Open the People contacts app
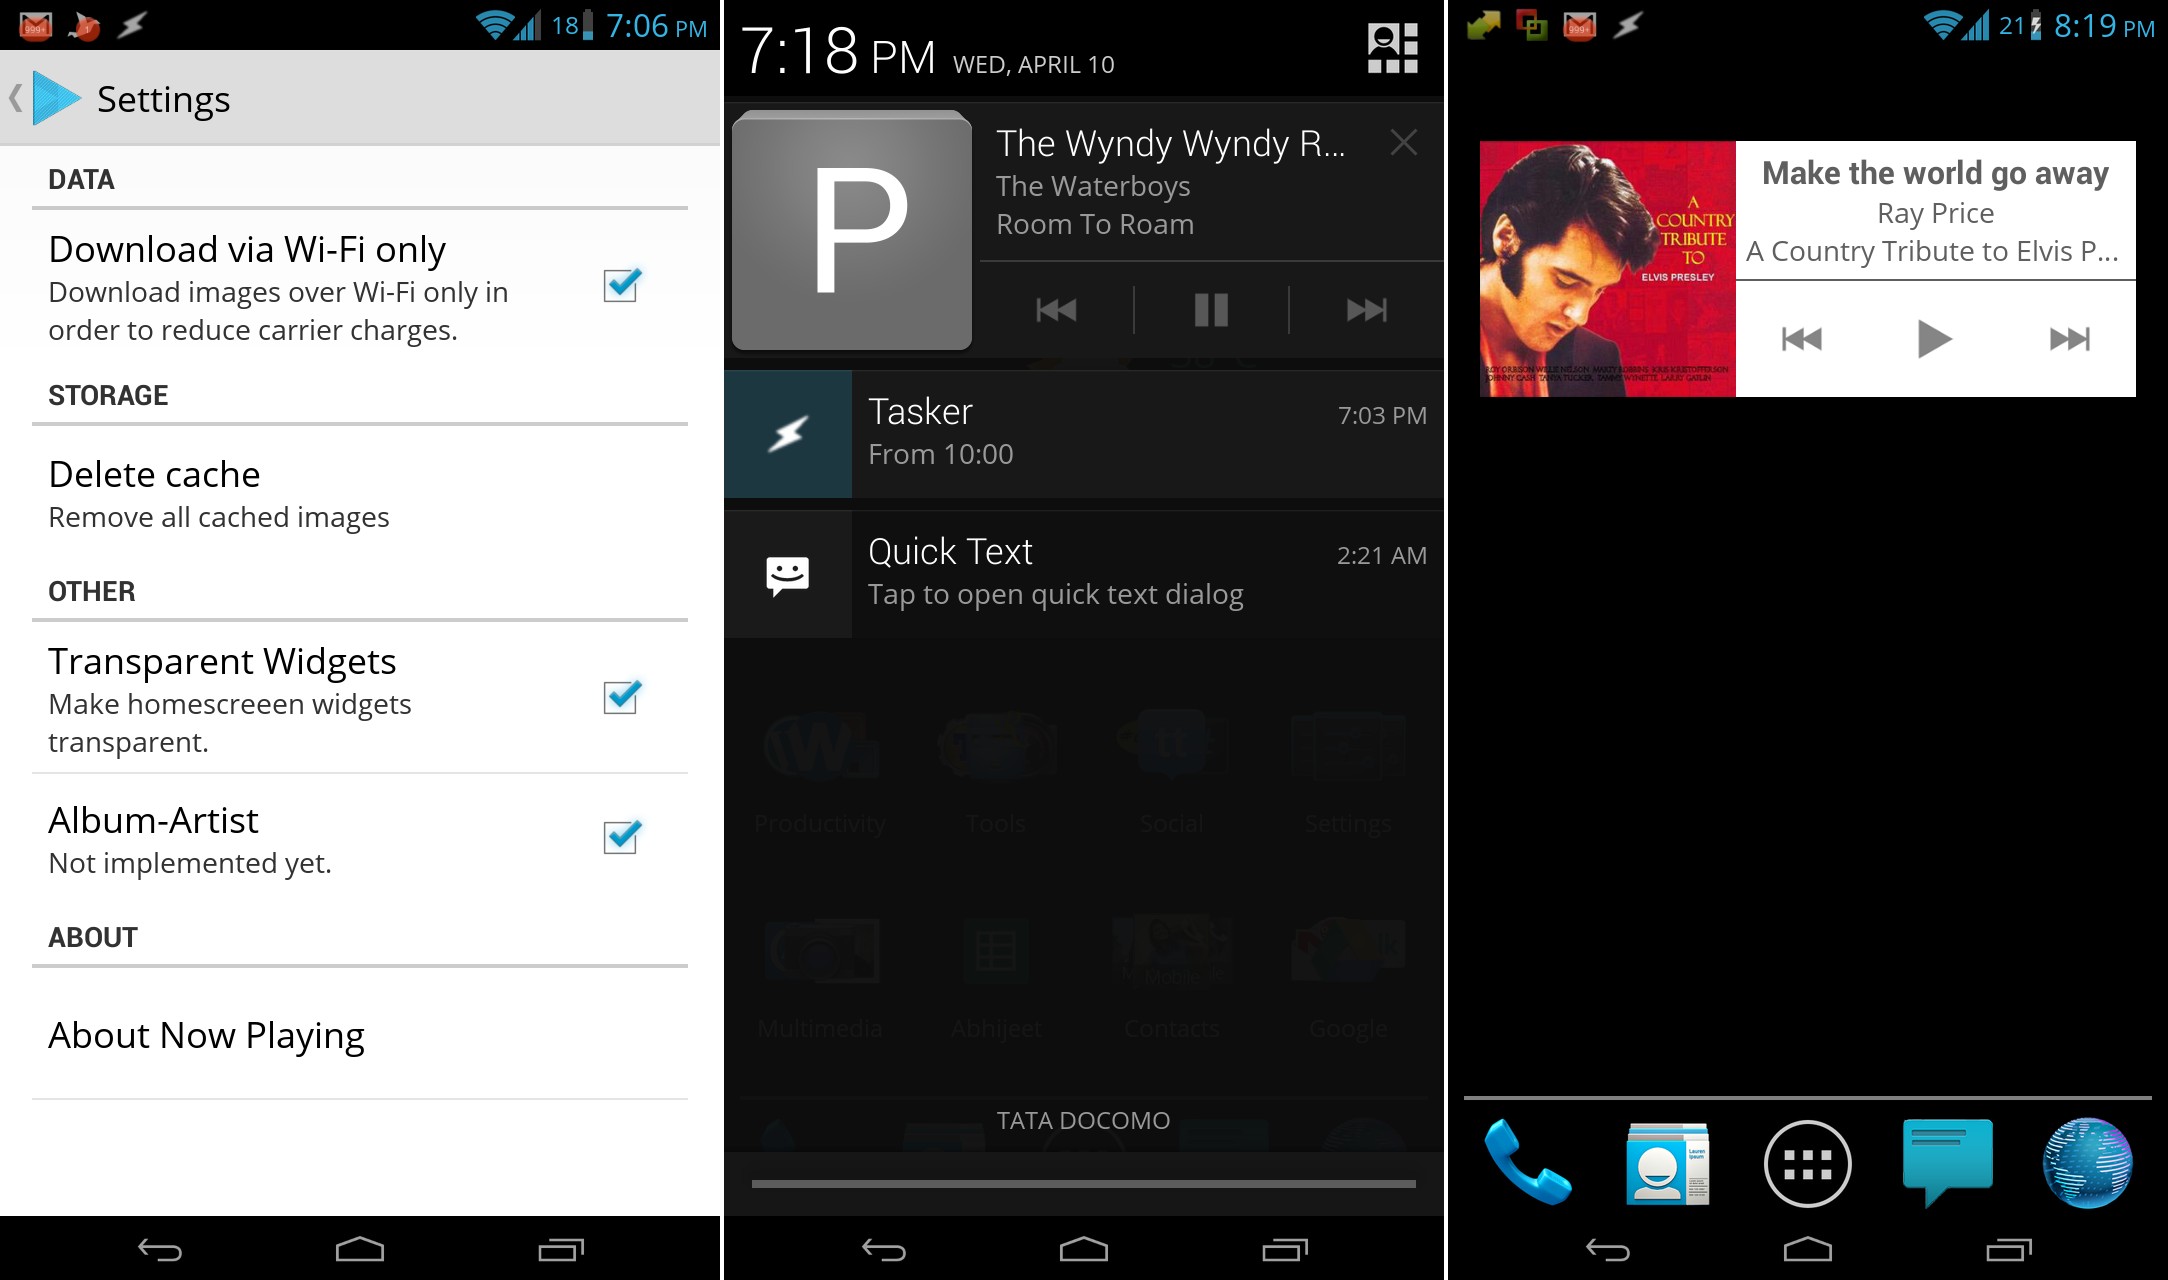 pyautogui.click(x=1668, y=1164)
